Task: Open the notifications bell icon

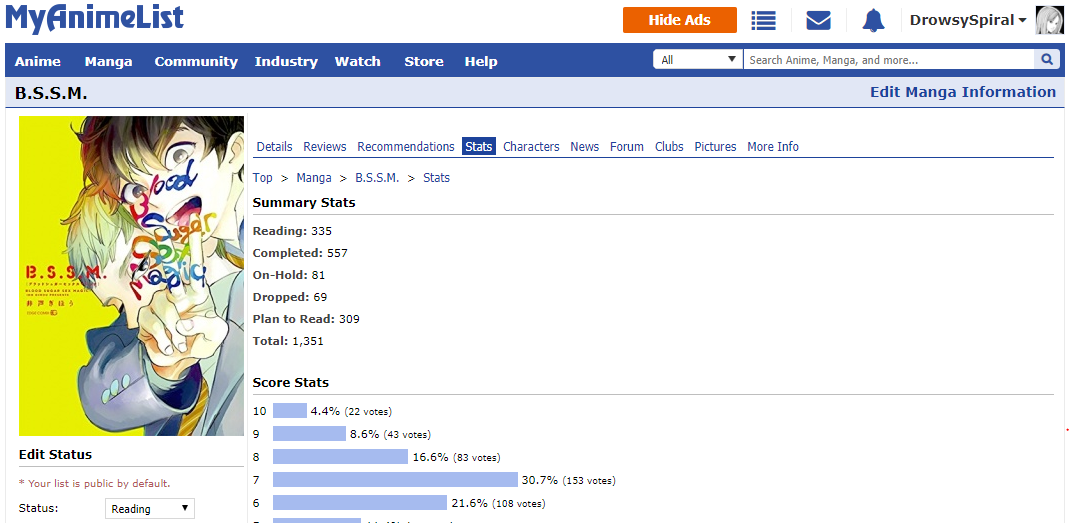Action: coord(873,20)
